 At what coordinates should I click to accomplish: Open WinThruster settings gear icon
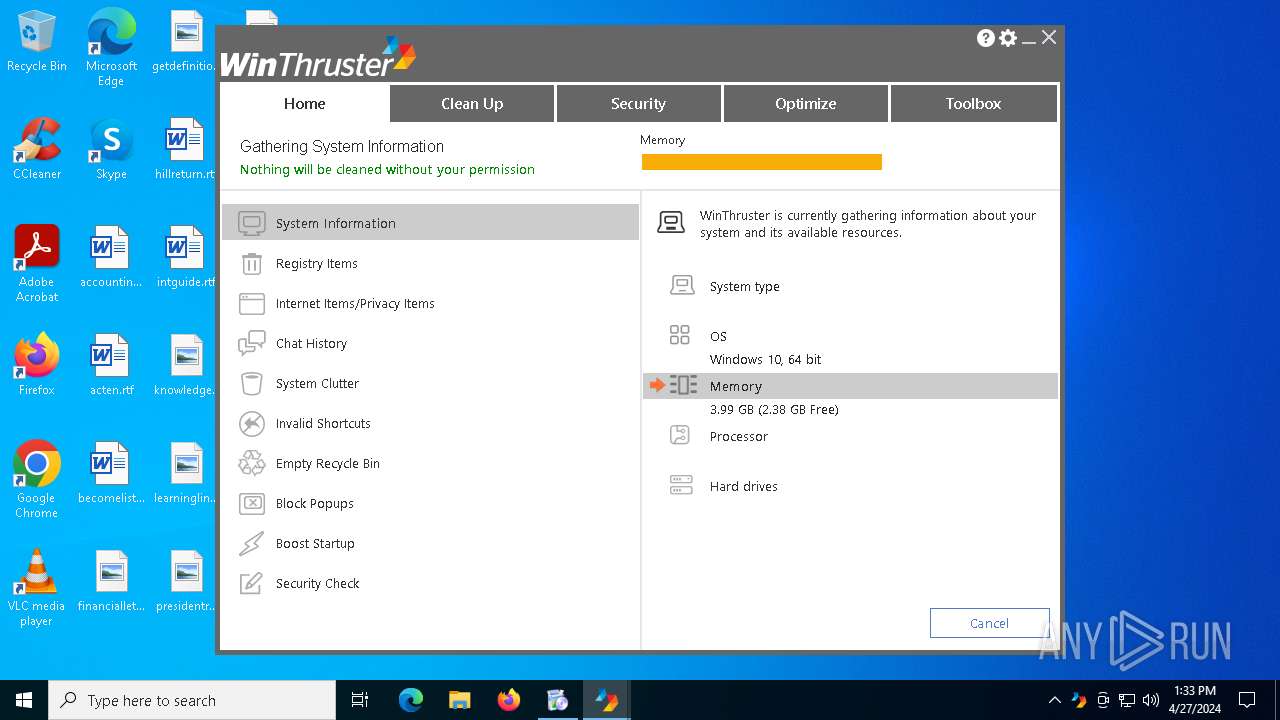(x=1008, y=38)
